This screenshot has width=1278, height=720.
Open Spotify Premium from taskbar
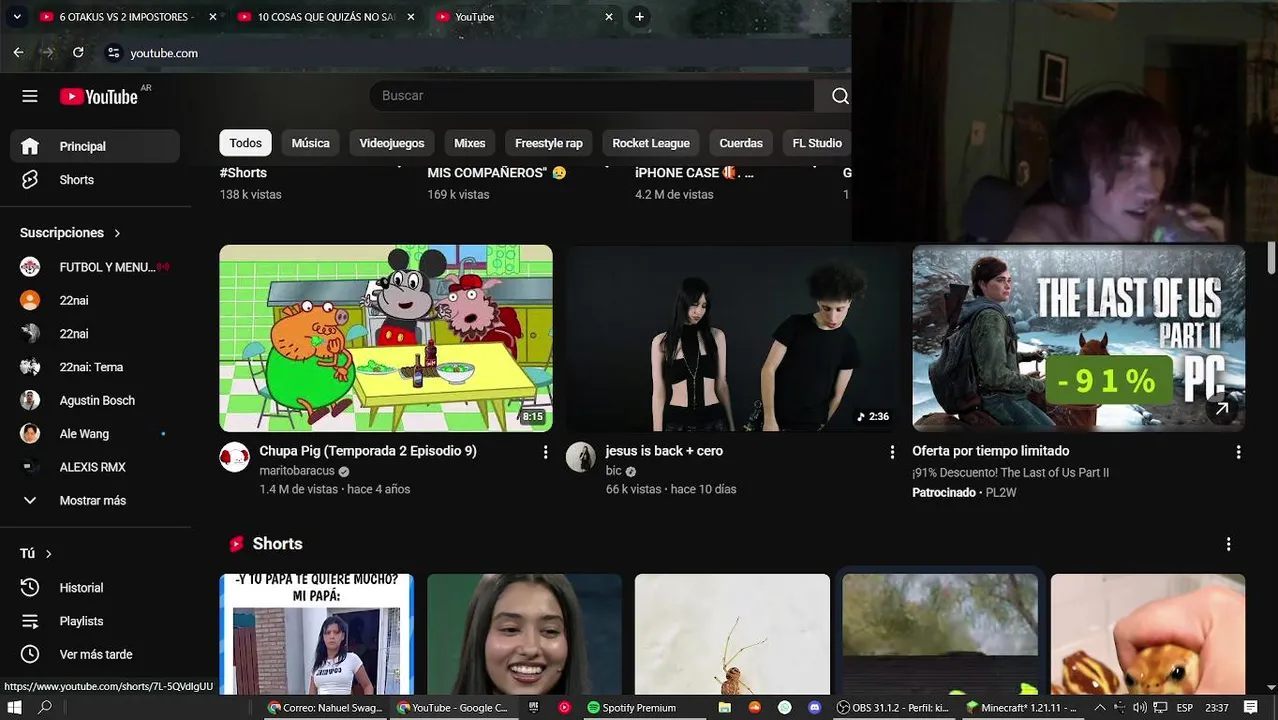tap(631, 707)
